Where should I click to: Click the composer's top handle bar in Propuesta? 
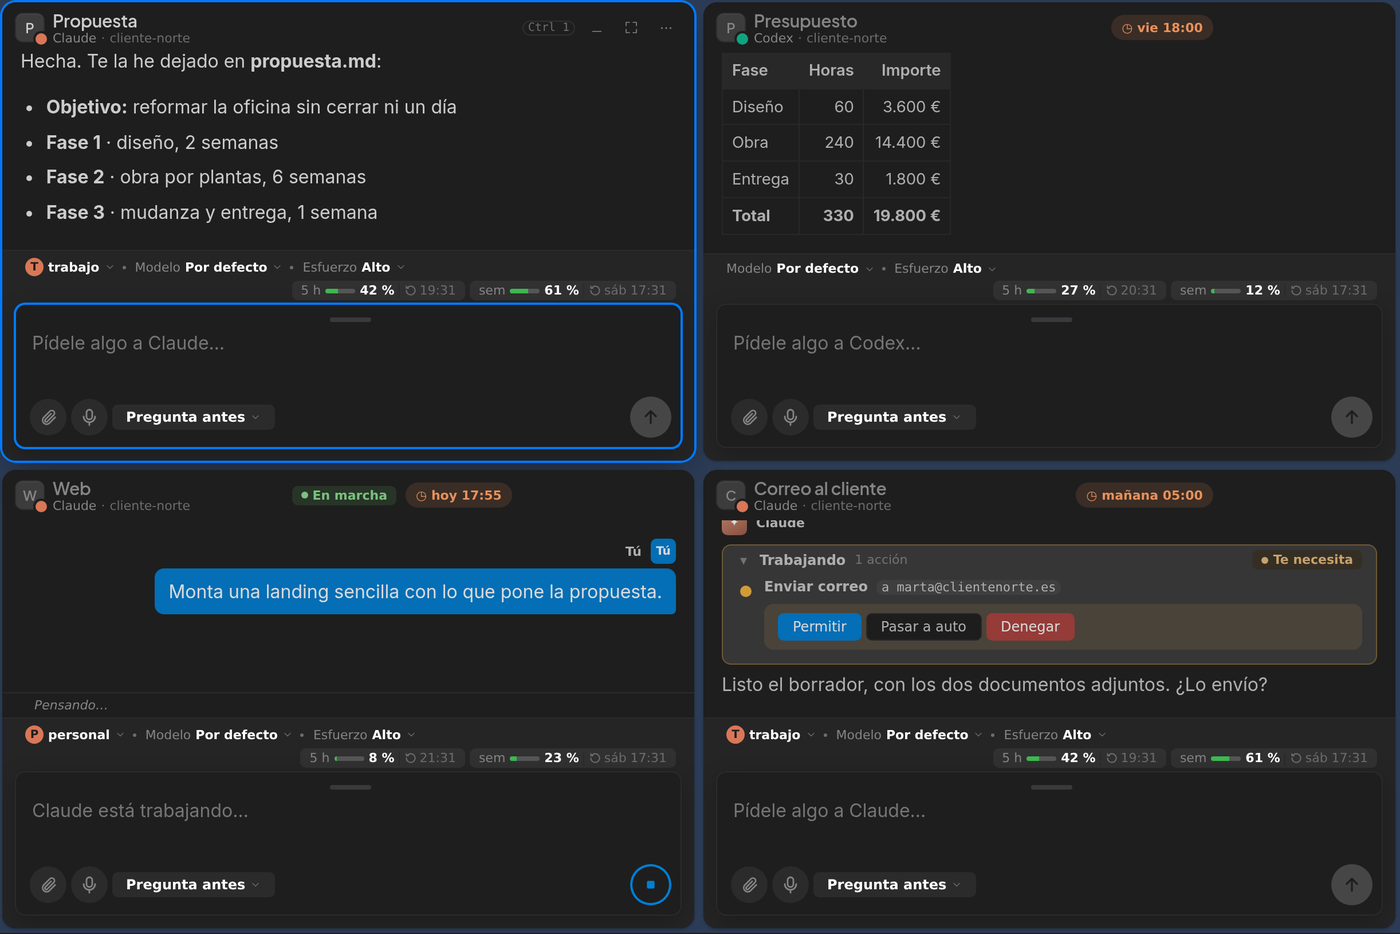(350, 320)
